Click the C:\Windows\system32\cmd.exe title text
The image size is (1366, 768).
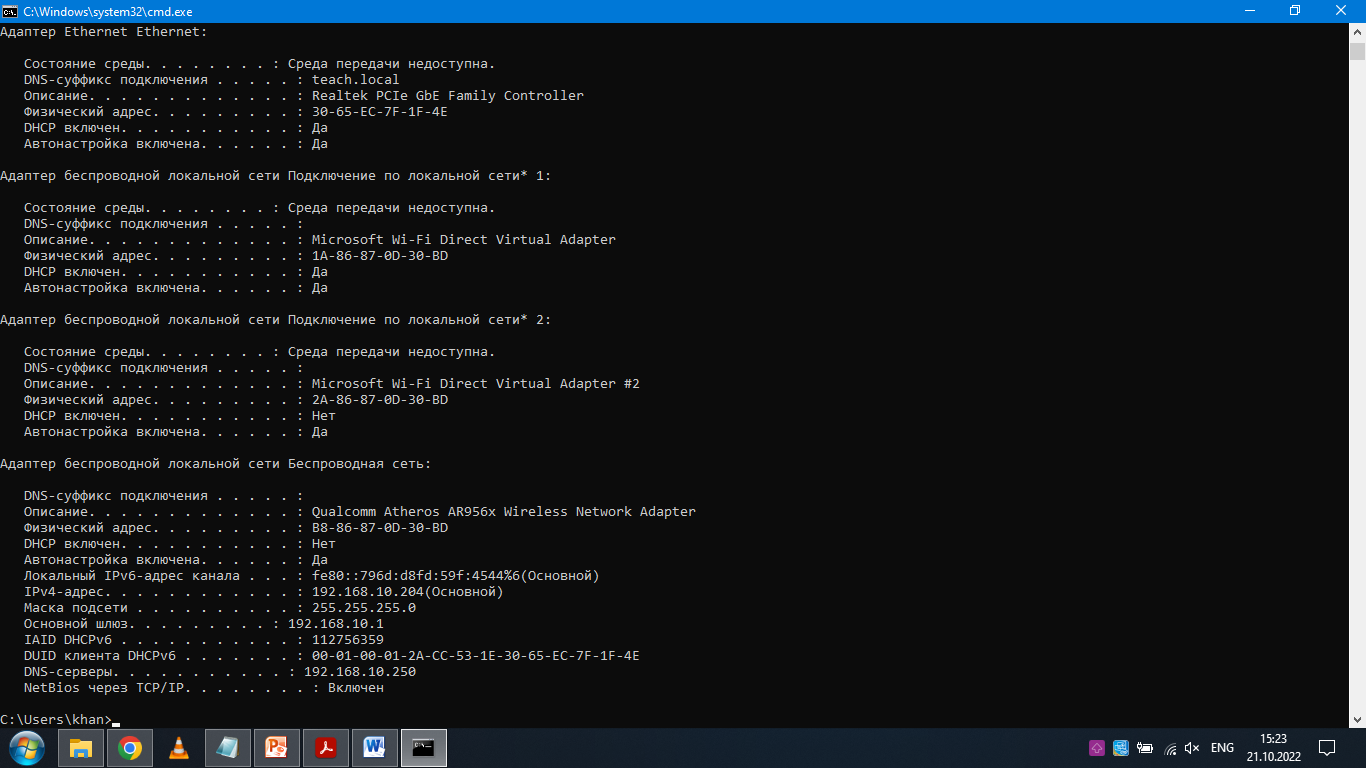(x=108, y=11)
